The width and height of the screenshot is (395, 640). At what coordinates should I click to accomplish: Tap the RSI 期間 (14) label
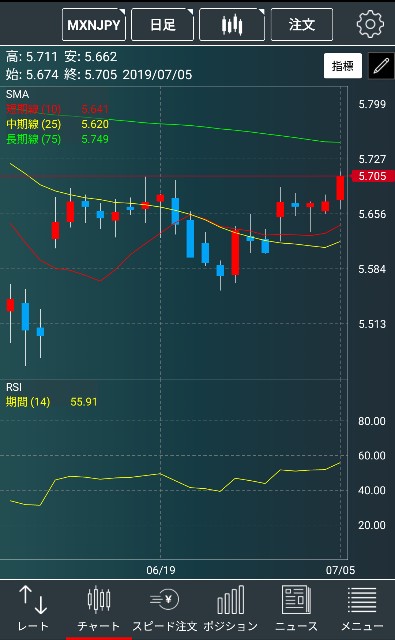28,402
